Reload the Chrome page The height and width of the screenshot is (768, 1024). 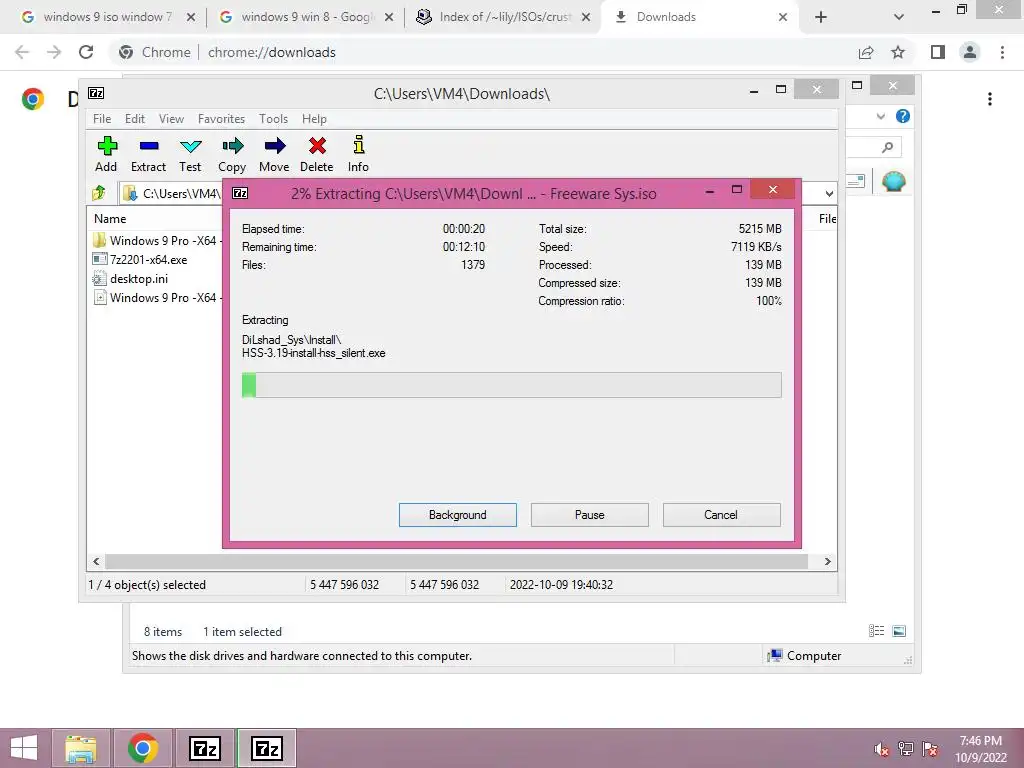[86, 52]
